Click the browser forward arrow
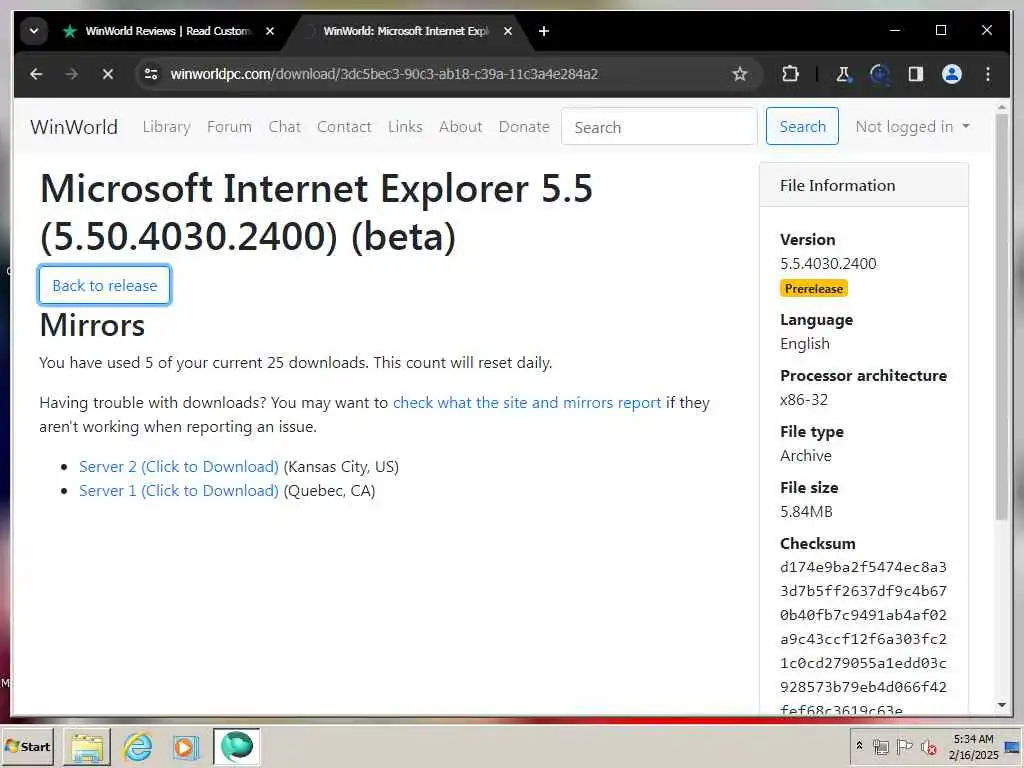The image size is (1024, 768). (x=71, y=74)
